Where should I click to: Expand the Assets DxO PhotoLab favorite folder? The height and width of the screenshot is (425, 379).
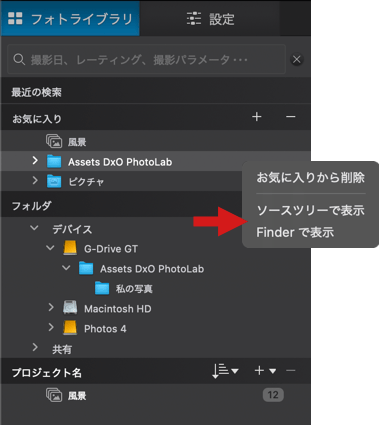[x=35, y=161]
